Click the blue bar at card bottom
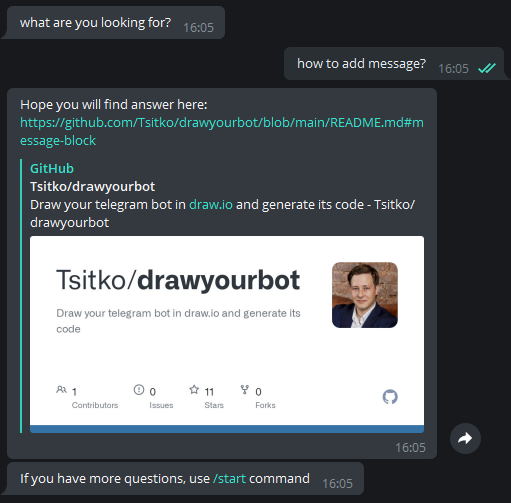Image resolution: width=511 pixels, height=503 pixels. coord(227,429)
